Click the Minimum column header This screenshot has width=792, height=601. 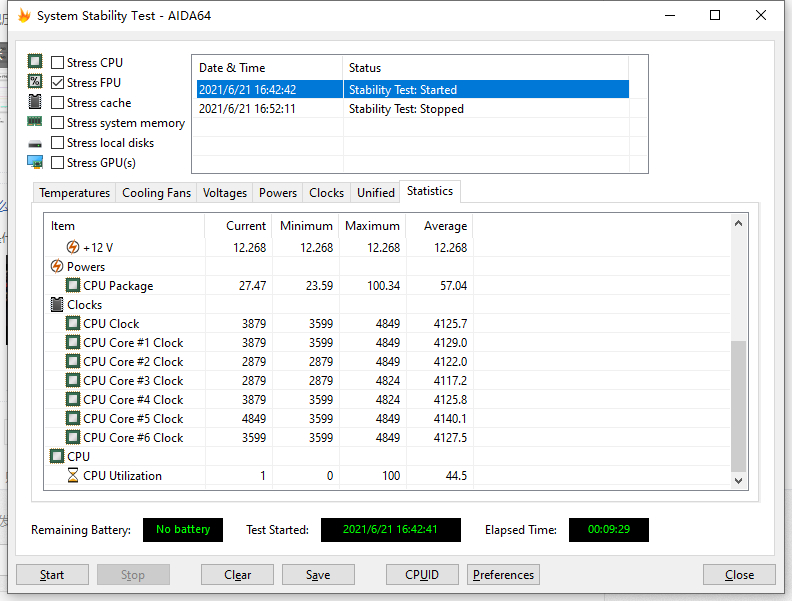tap(306, 226)
